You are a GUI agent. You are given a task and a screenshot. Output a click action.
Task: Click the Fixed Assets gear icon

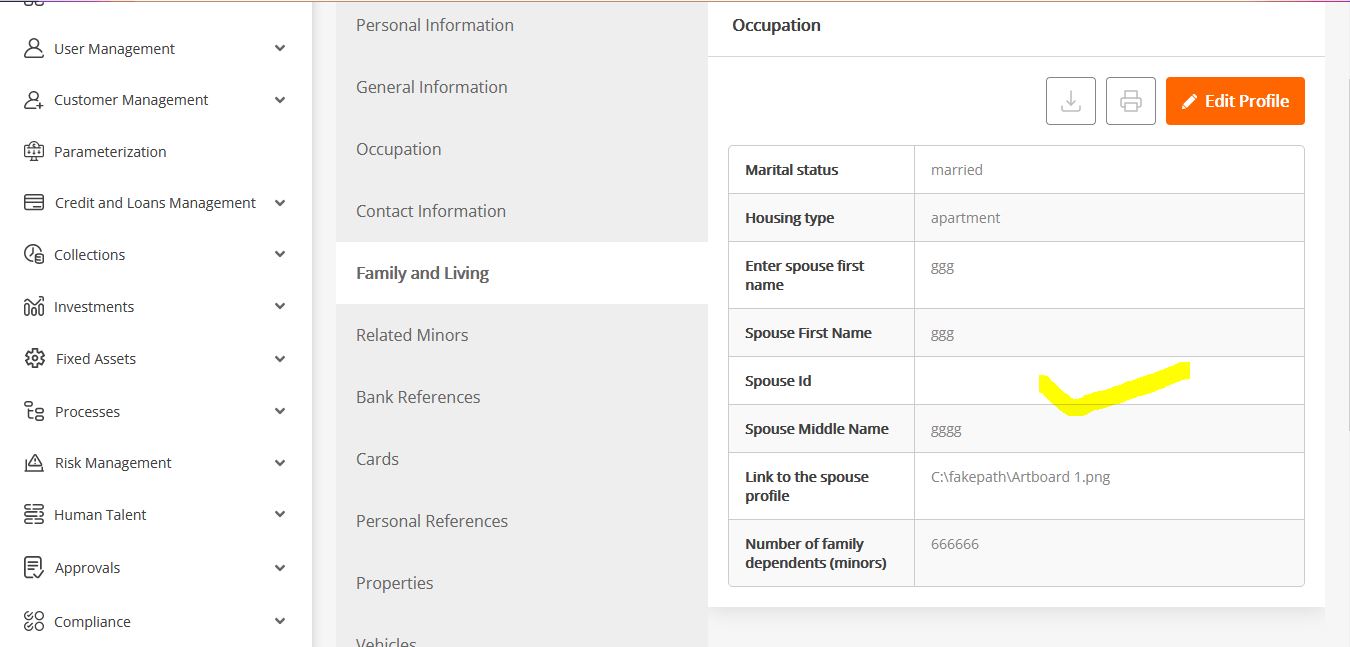[34, 358]
